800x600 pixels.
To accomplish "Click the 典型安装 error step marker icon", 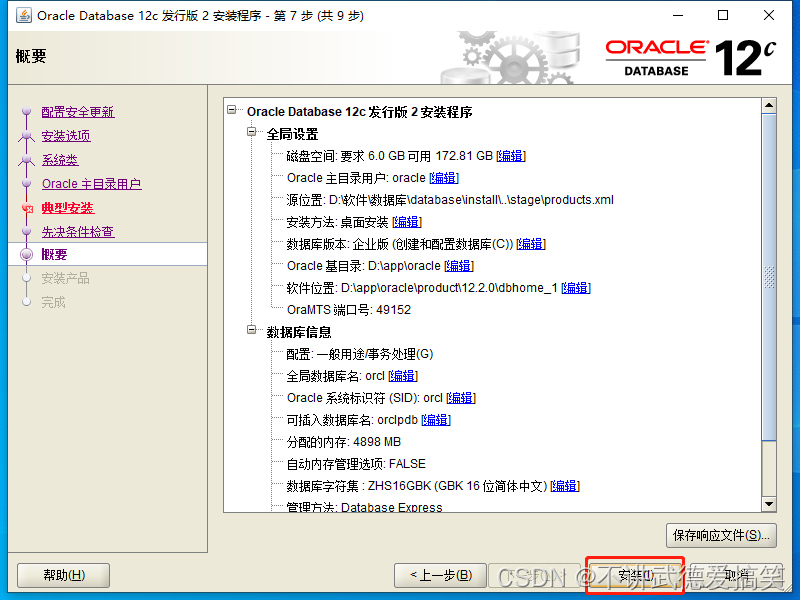I will [27, 208].
